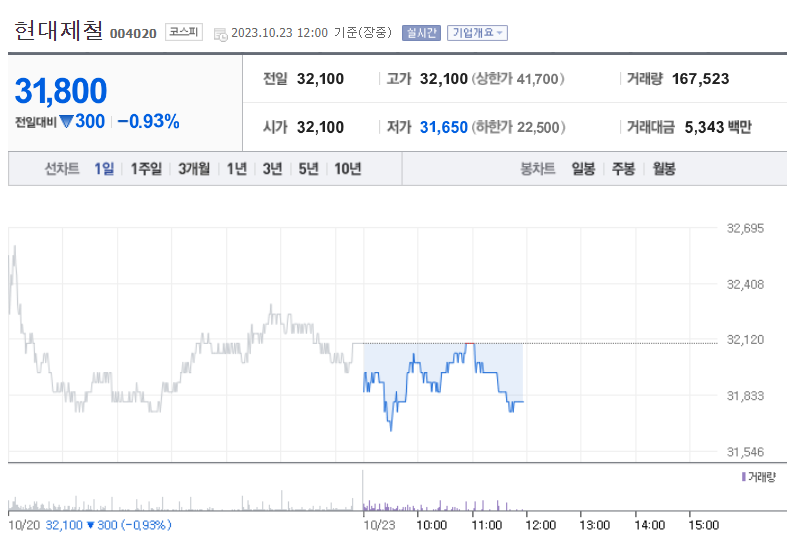Image resolution: width=787 pixels, height=540 pixels.
Task: Click the 10/23 date axis label
Action: 379,525
